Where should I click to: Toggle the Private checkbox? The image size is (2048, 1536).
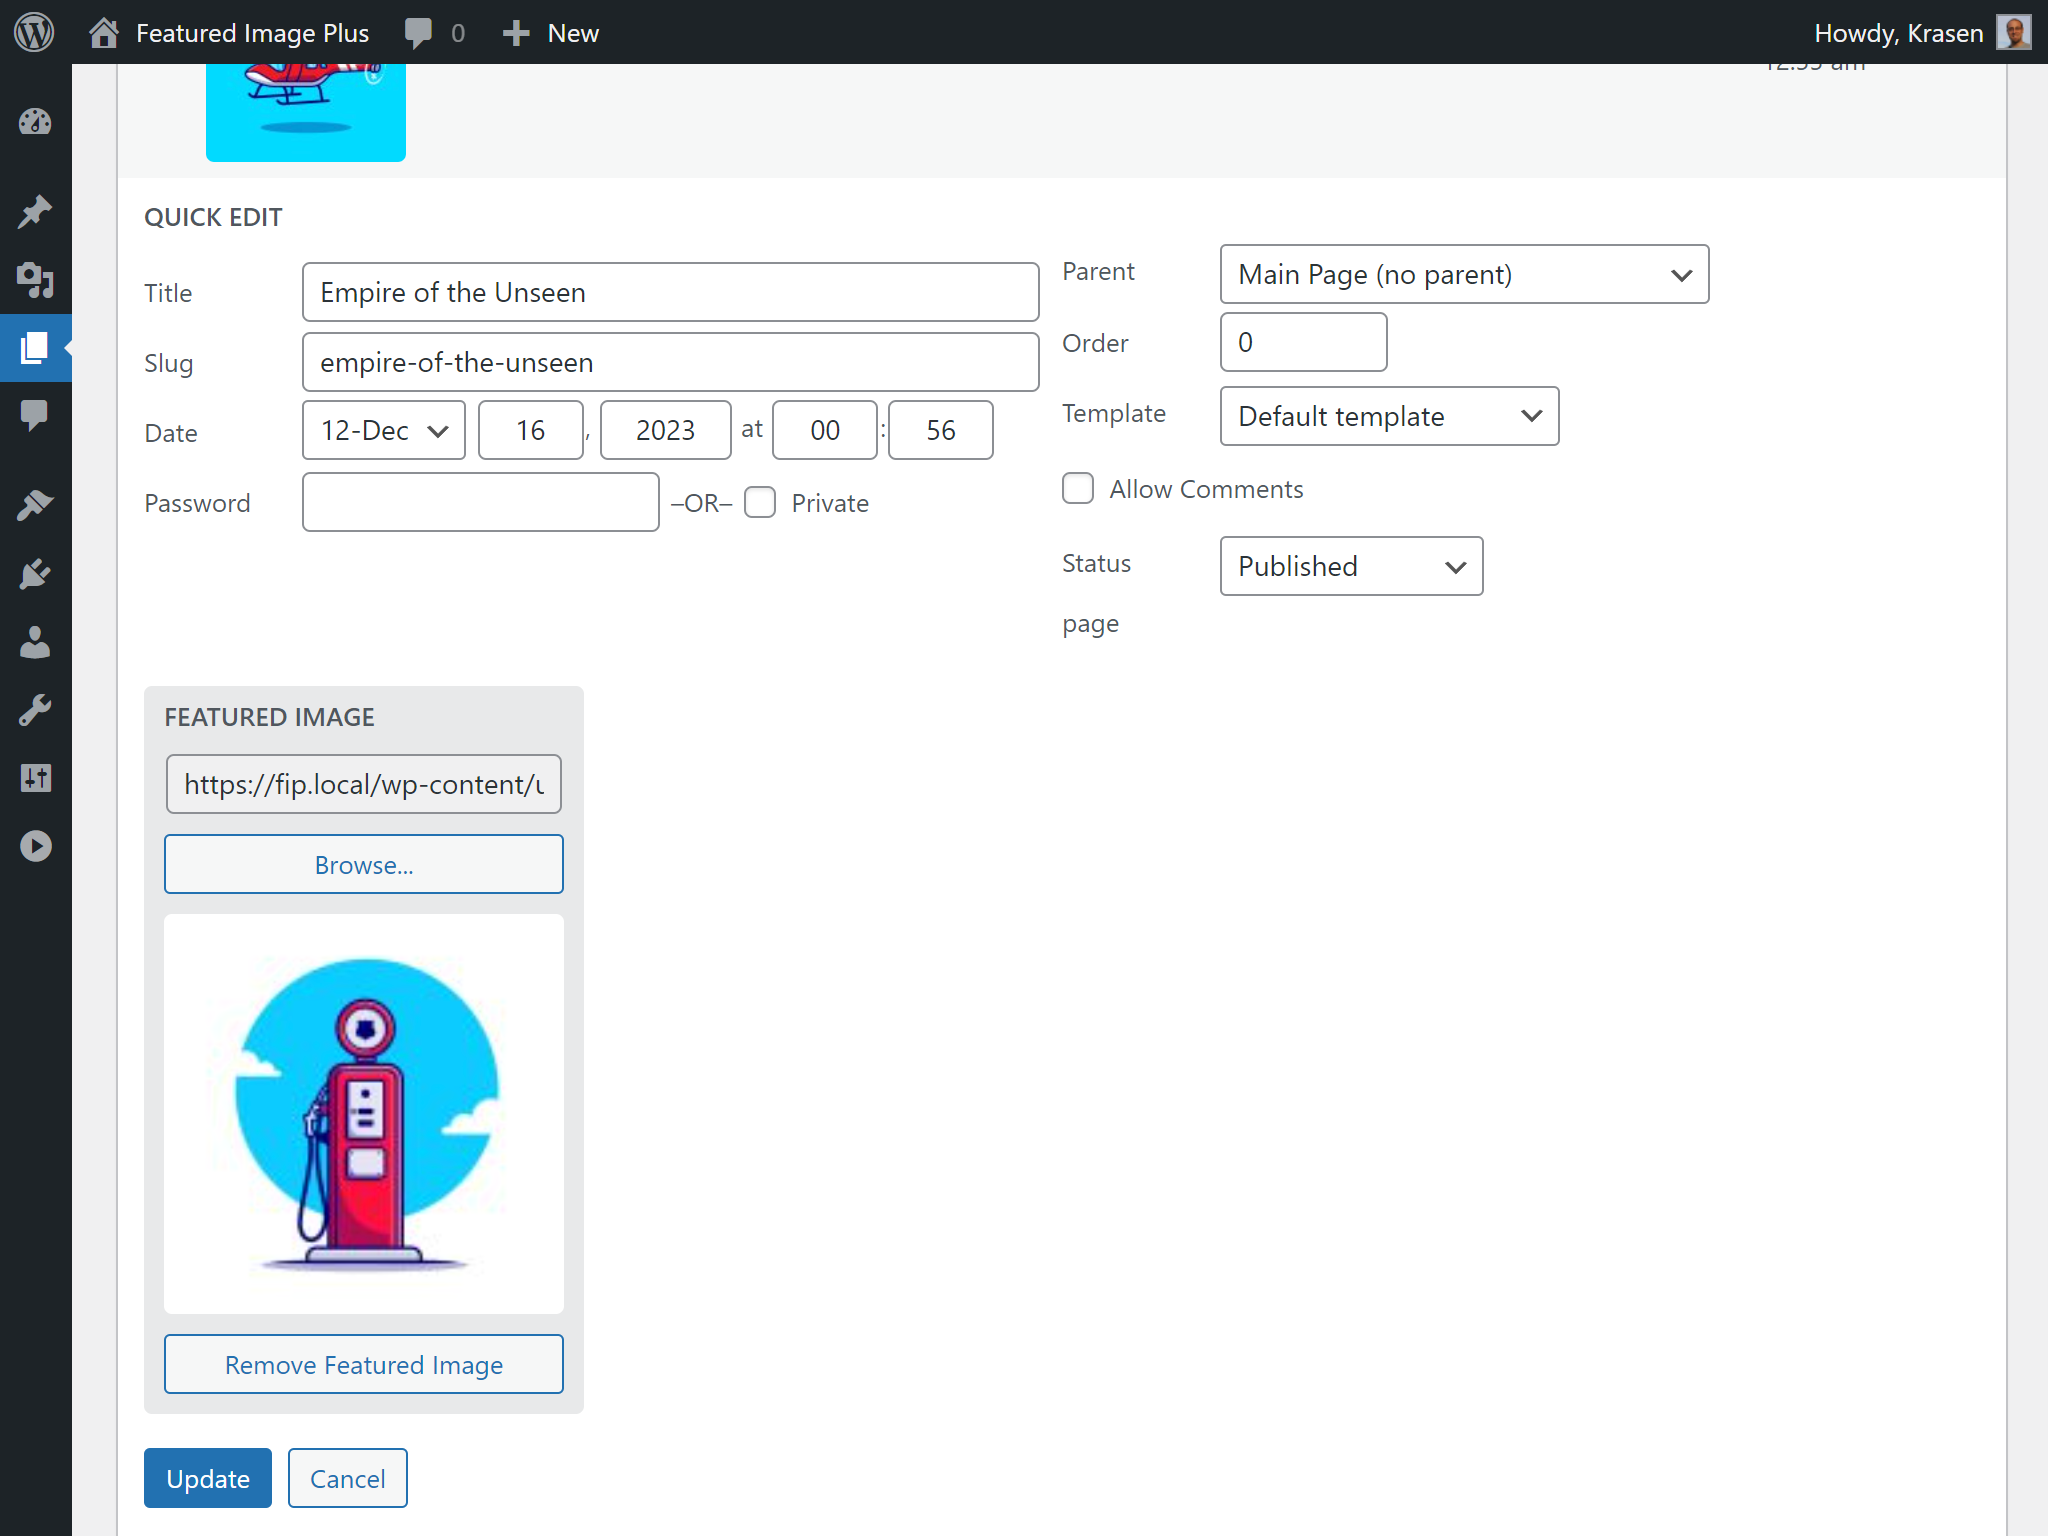760,502
